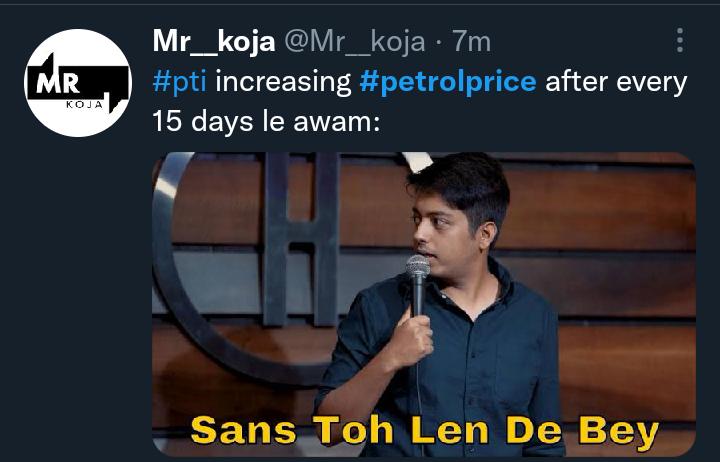Image resolution: width=720 pixels, height=462 pixels.
Task: Click the microphone in the meme image
Action: (418, 273)
